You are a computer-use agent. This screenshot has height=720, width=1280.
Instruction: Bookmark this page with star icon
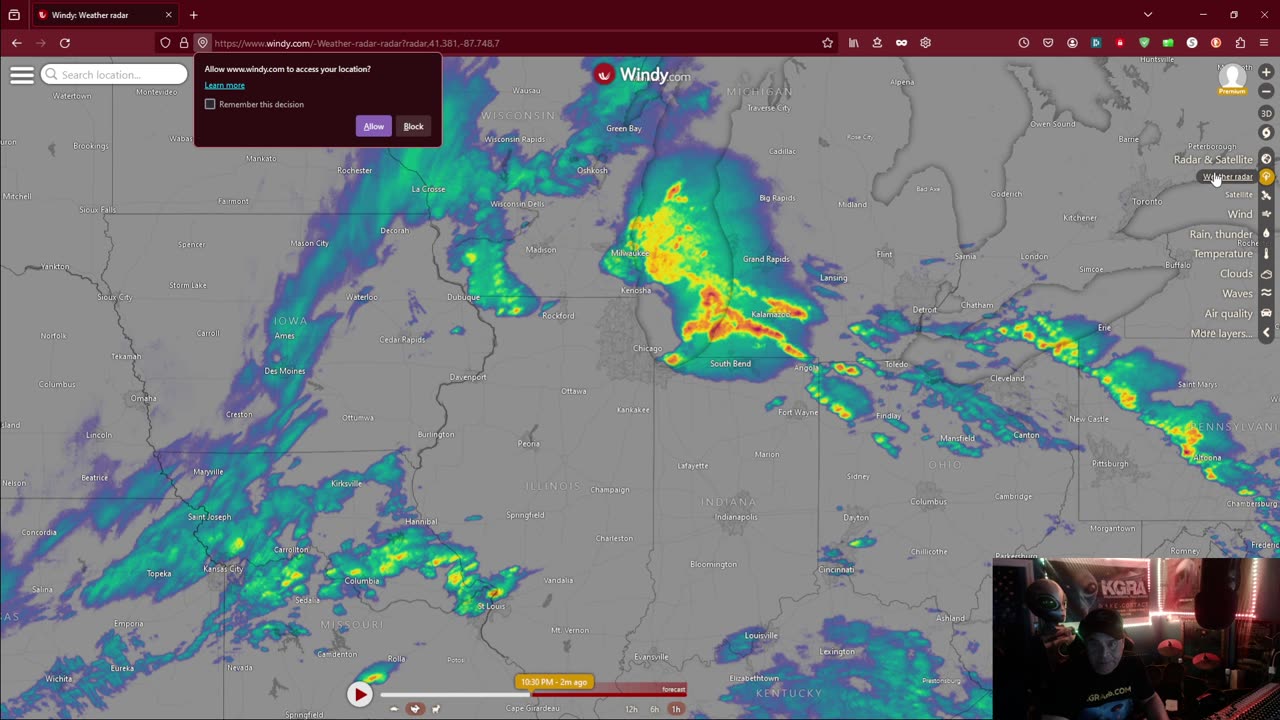coord(827,43)
